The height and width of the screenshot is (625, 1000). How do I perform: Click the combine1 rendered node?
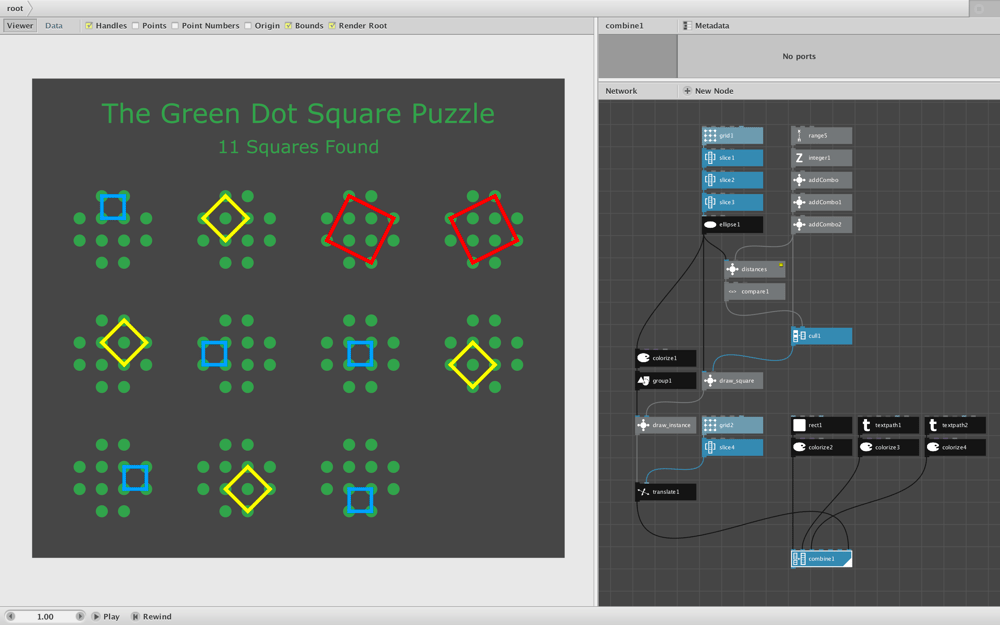821,559
